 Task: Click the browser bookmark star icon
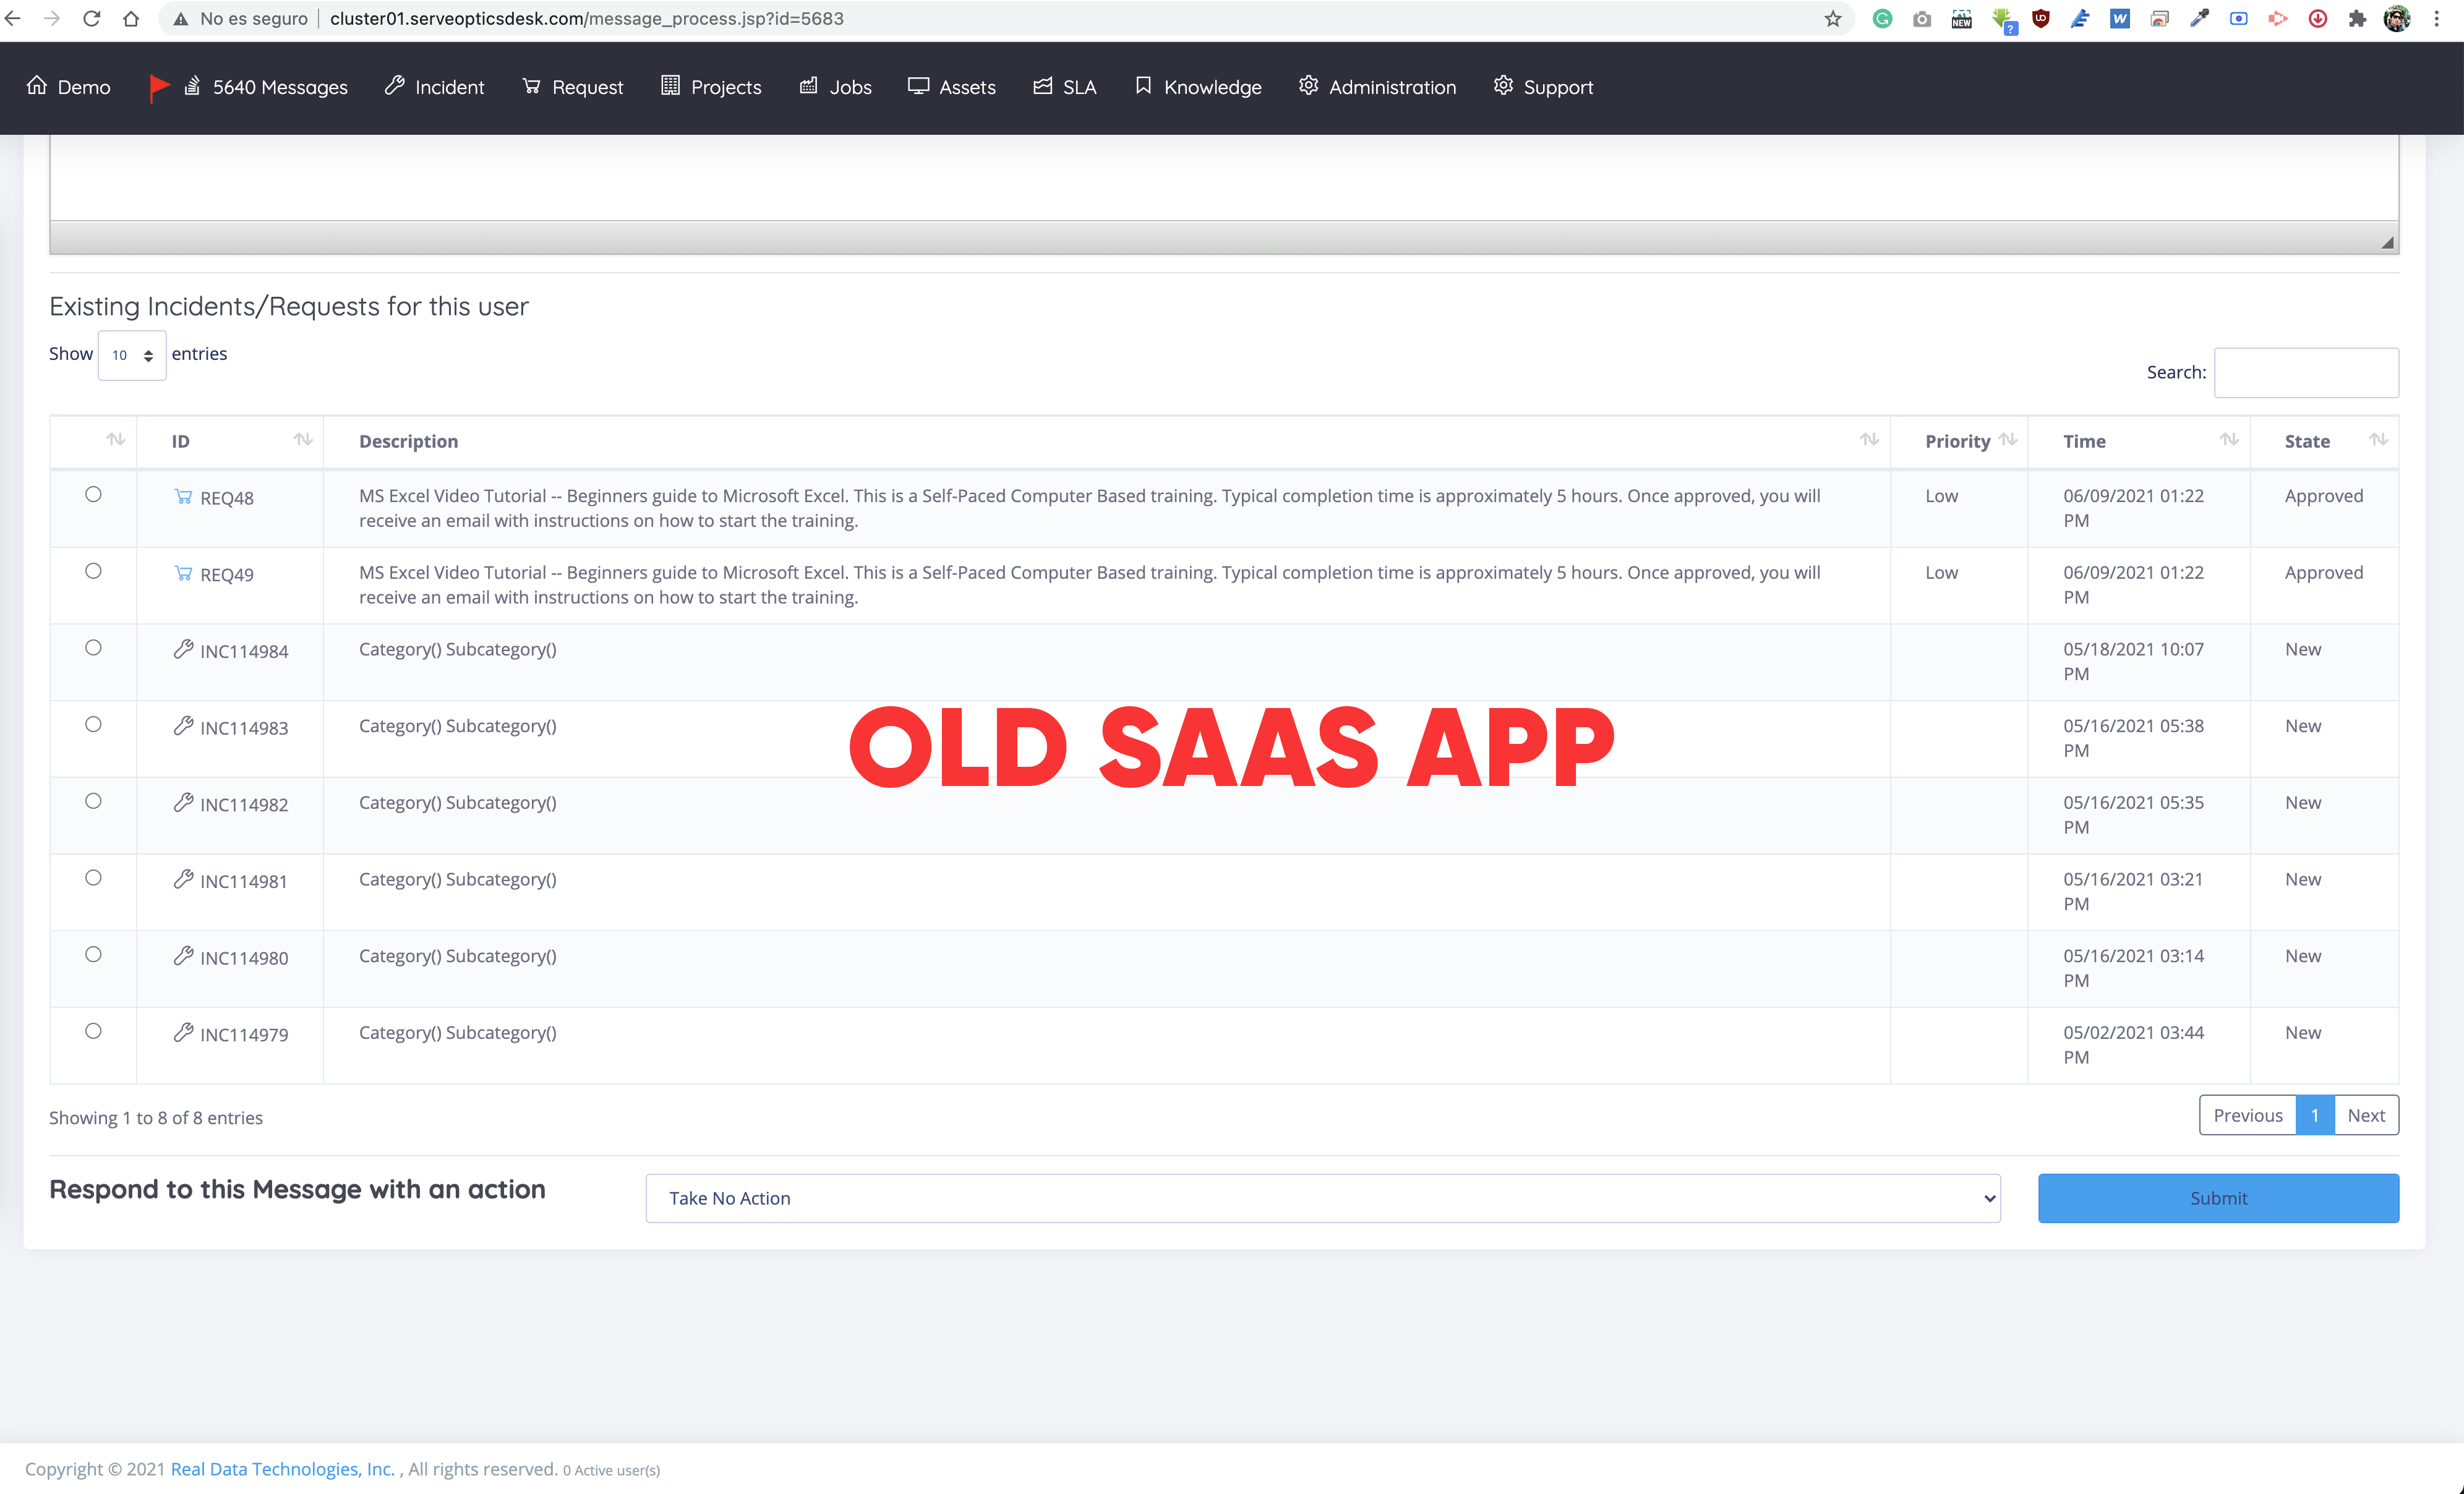click(x=1832, y=19)
